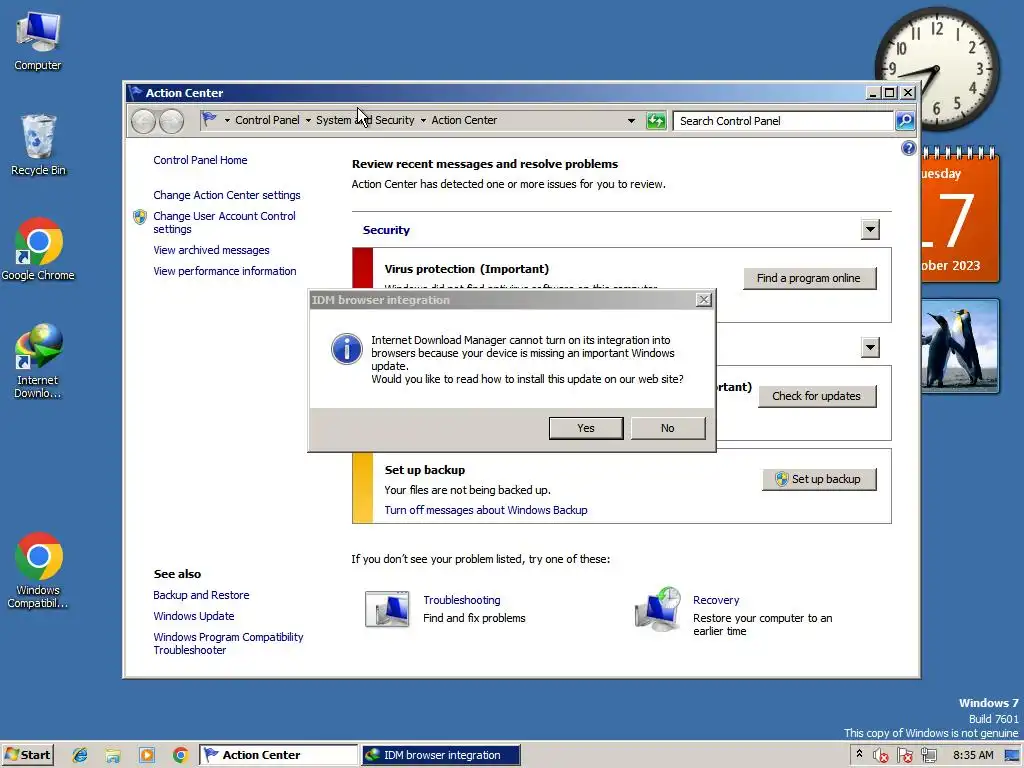Open Windows Media Player from the taskbar
This screenshot has height=768, width=1024.
pyautogui.click(x=147, y=755)
